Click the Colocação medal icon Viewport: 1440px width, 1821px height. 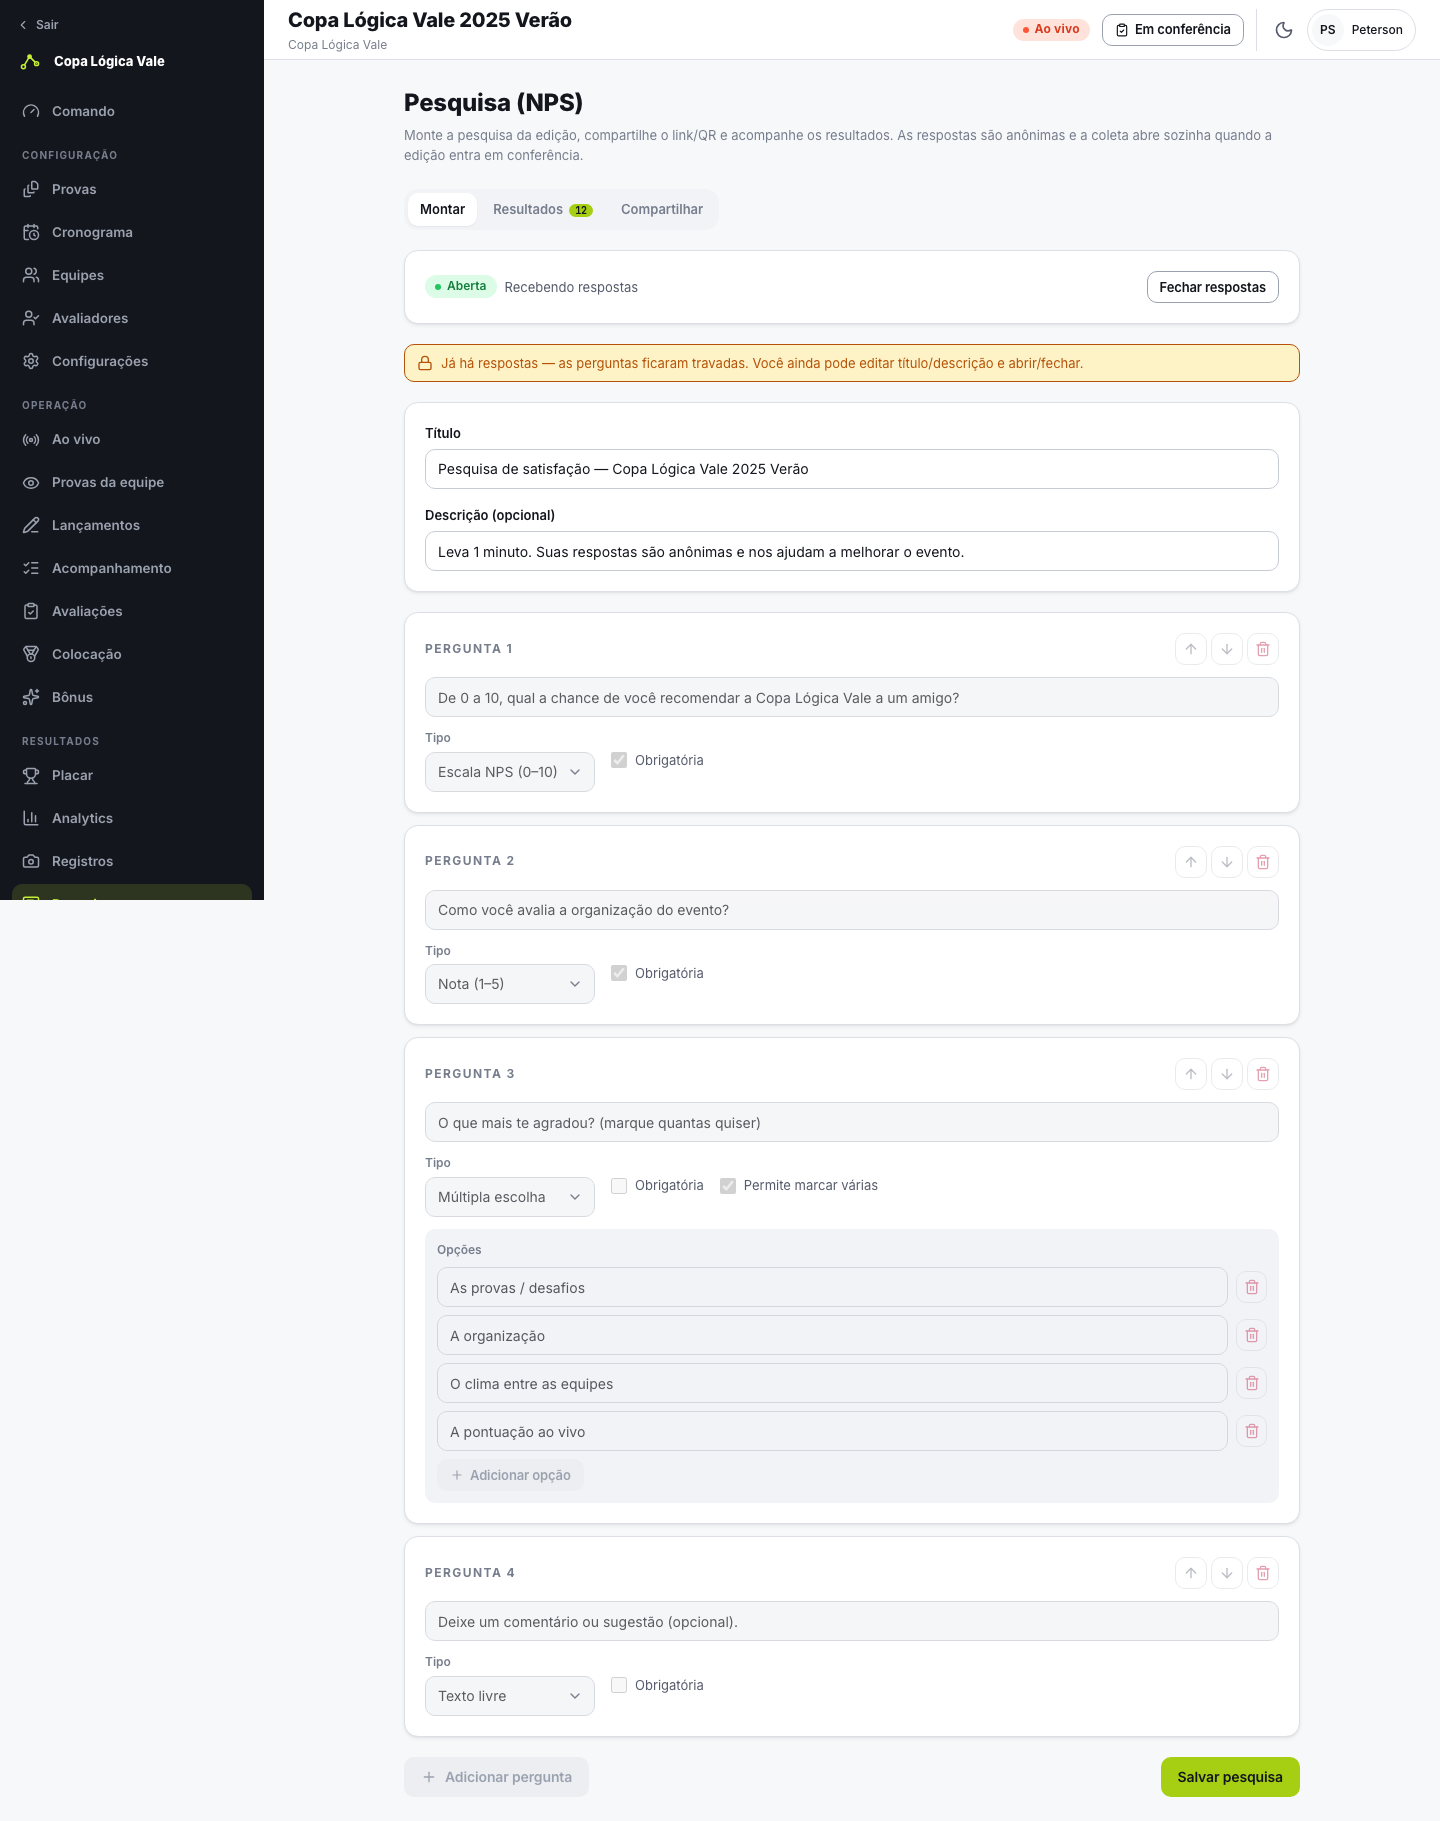[x=31, y=654]
